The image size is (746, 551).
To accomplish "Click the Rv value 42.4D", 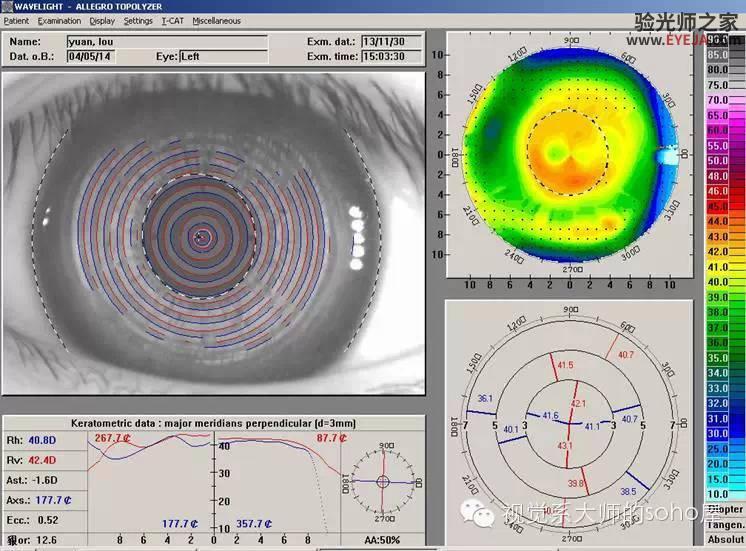I will coord(42,460).
